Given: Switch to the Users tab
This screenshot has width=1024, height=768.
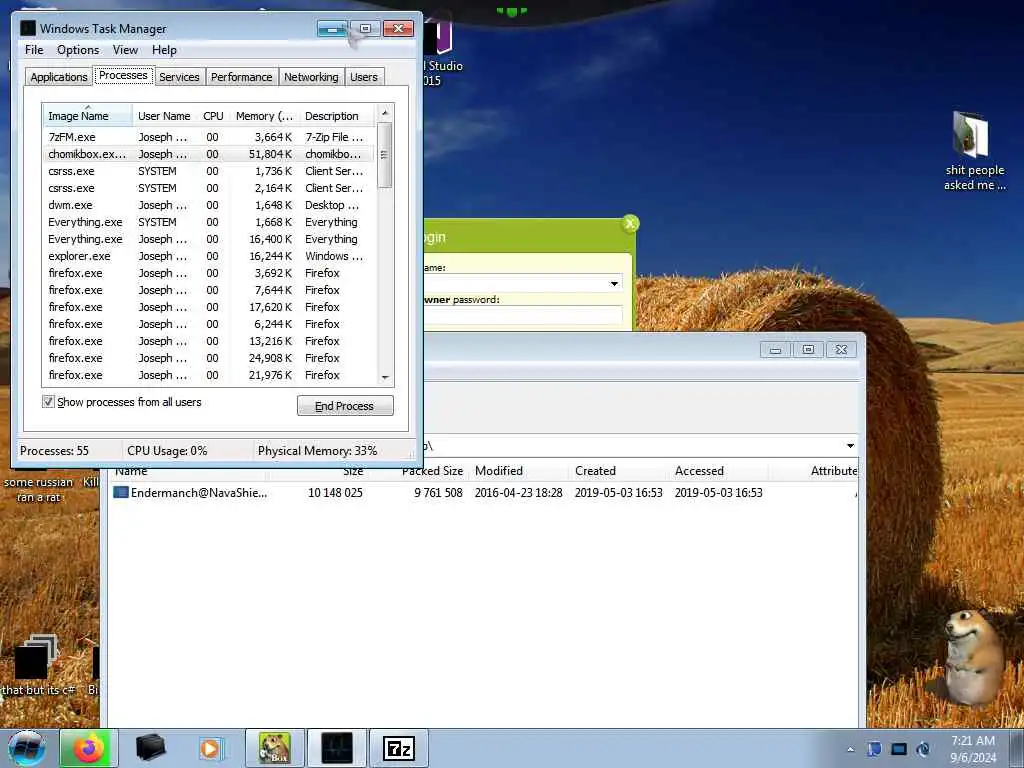Looking at the screenshot, I should [363, 77].
